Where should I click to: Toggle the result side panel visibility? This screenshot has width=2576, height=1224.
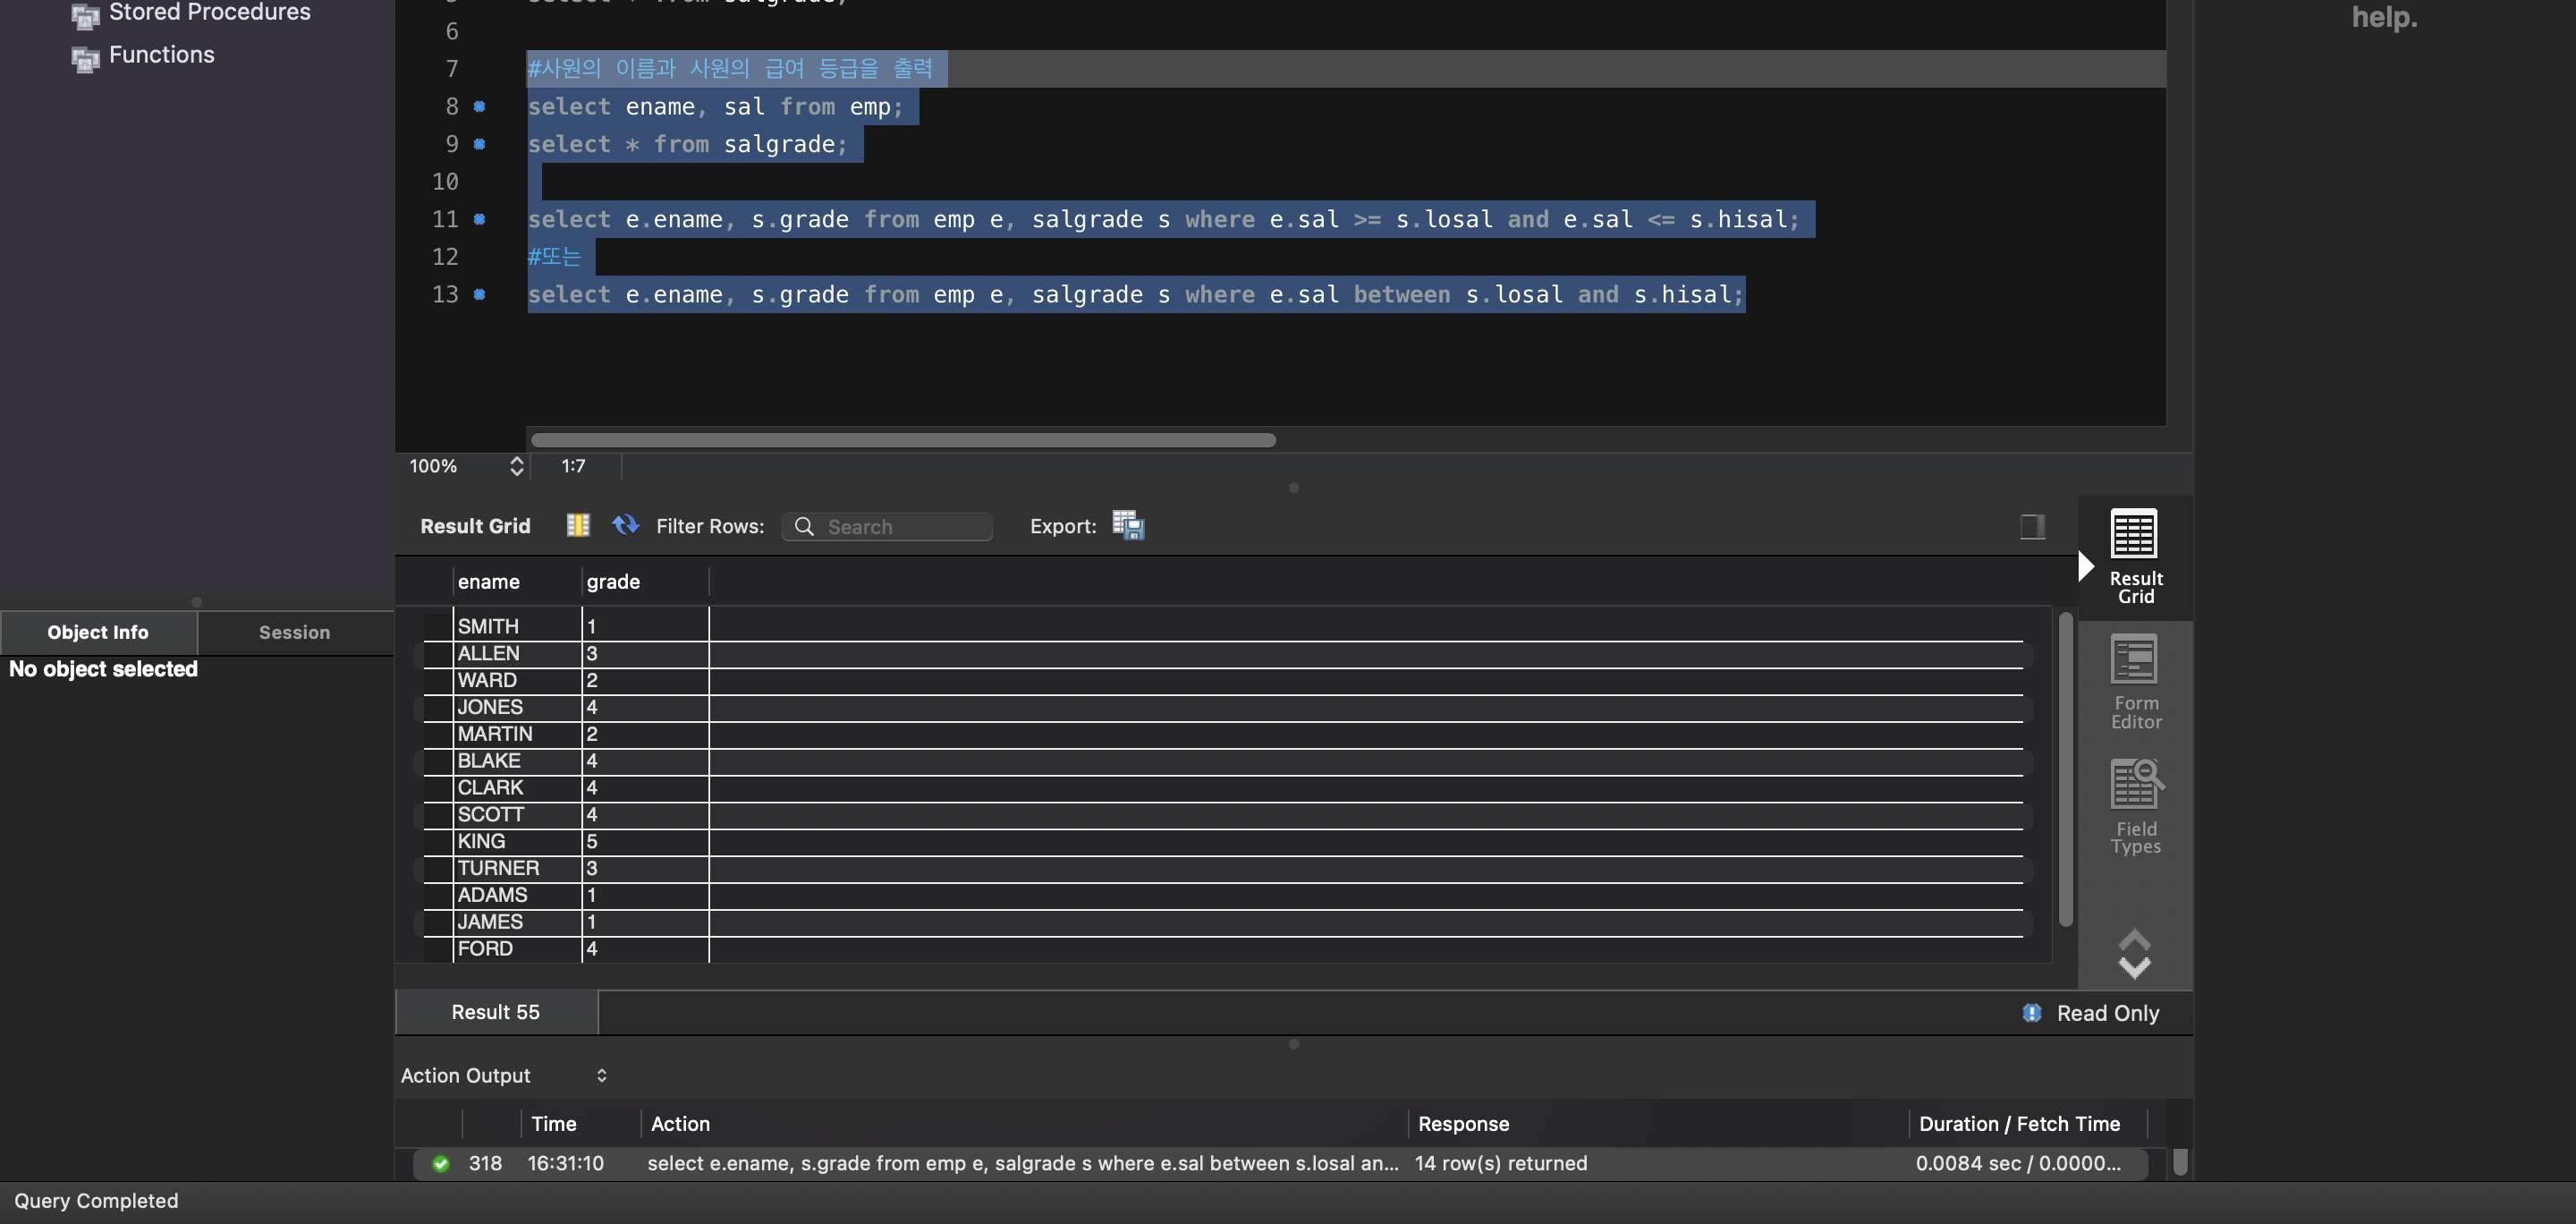pyautogui.click(x=2032, y=526)
